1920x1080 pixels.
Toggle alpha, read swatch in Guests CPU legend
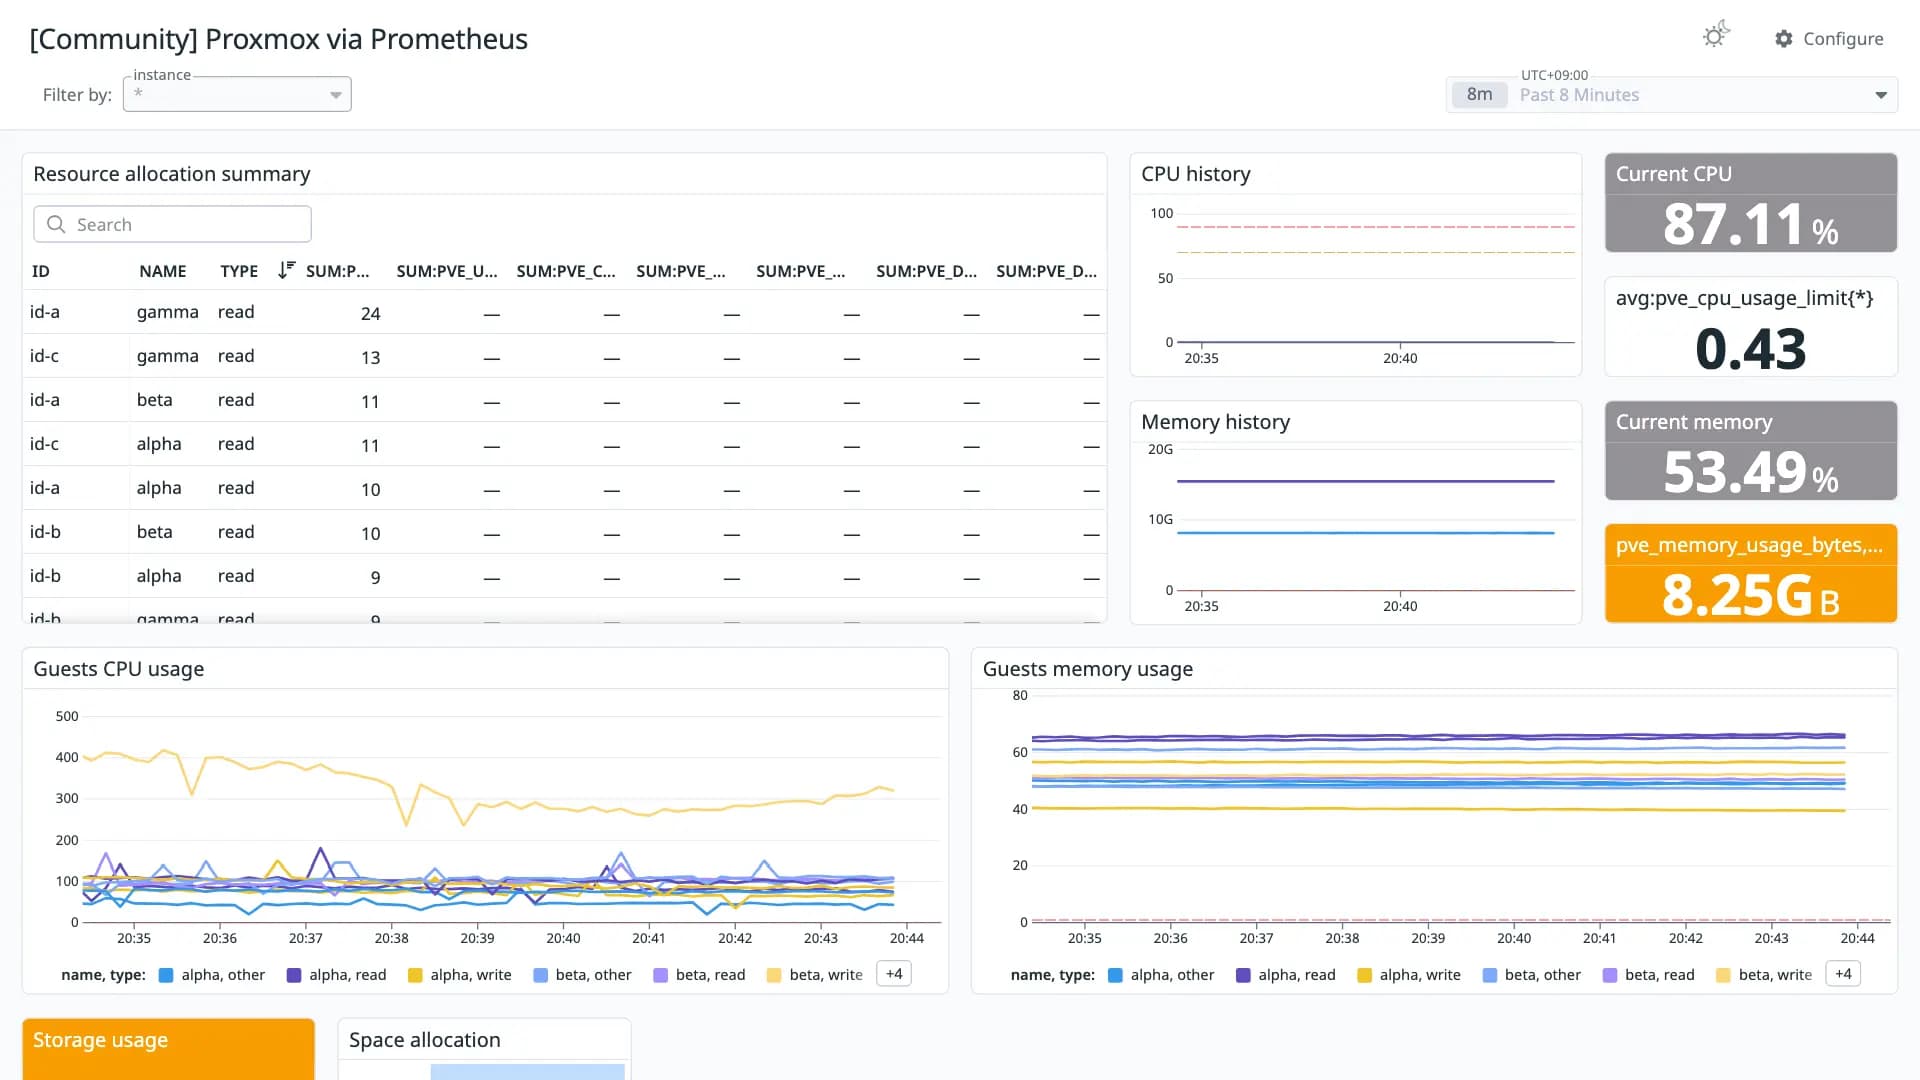click(x=294, y=975)
